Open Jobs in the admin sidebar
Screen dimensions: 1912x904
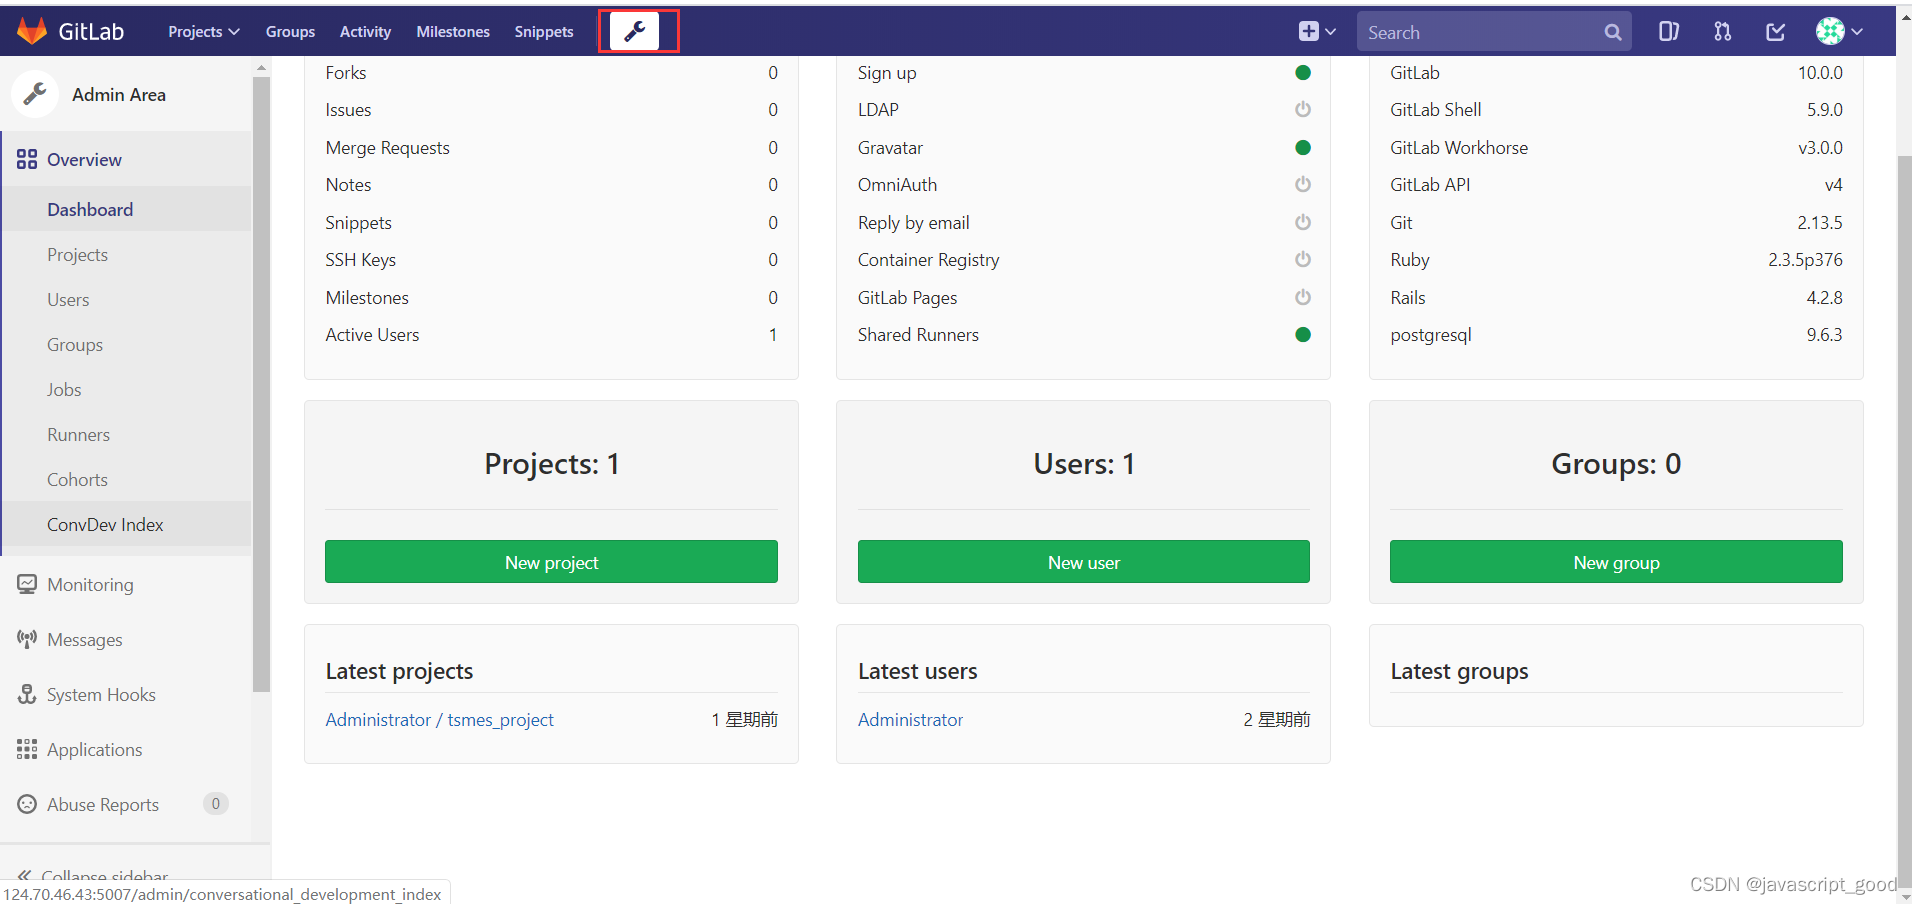click(64, 389)
